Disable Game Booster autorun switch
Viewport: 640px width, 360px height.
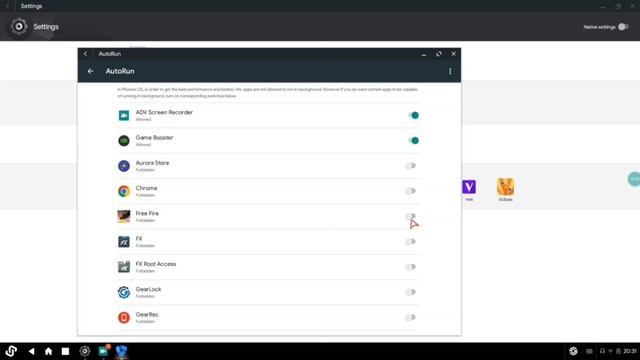413,141
